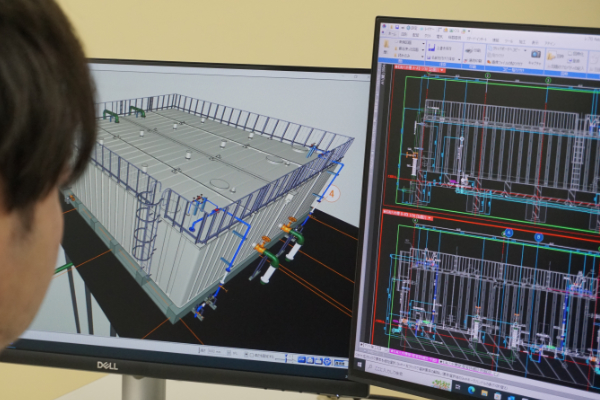Expand the second dropdown arrow in the file group
Screen dimensions: 600x400
point(423,50)
